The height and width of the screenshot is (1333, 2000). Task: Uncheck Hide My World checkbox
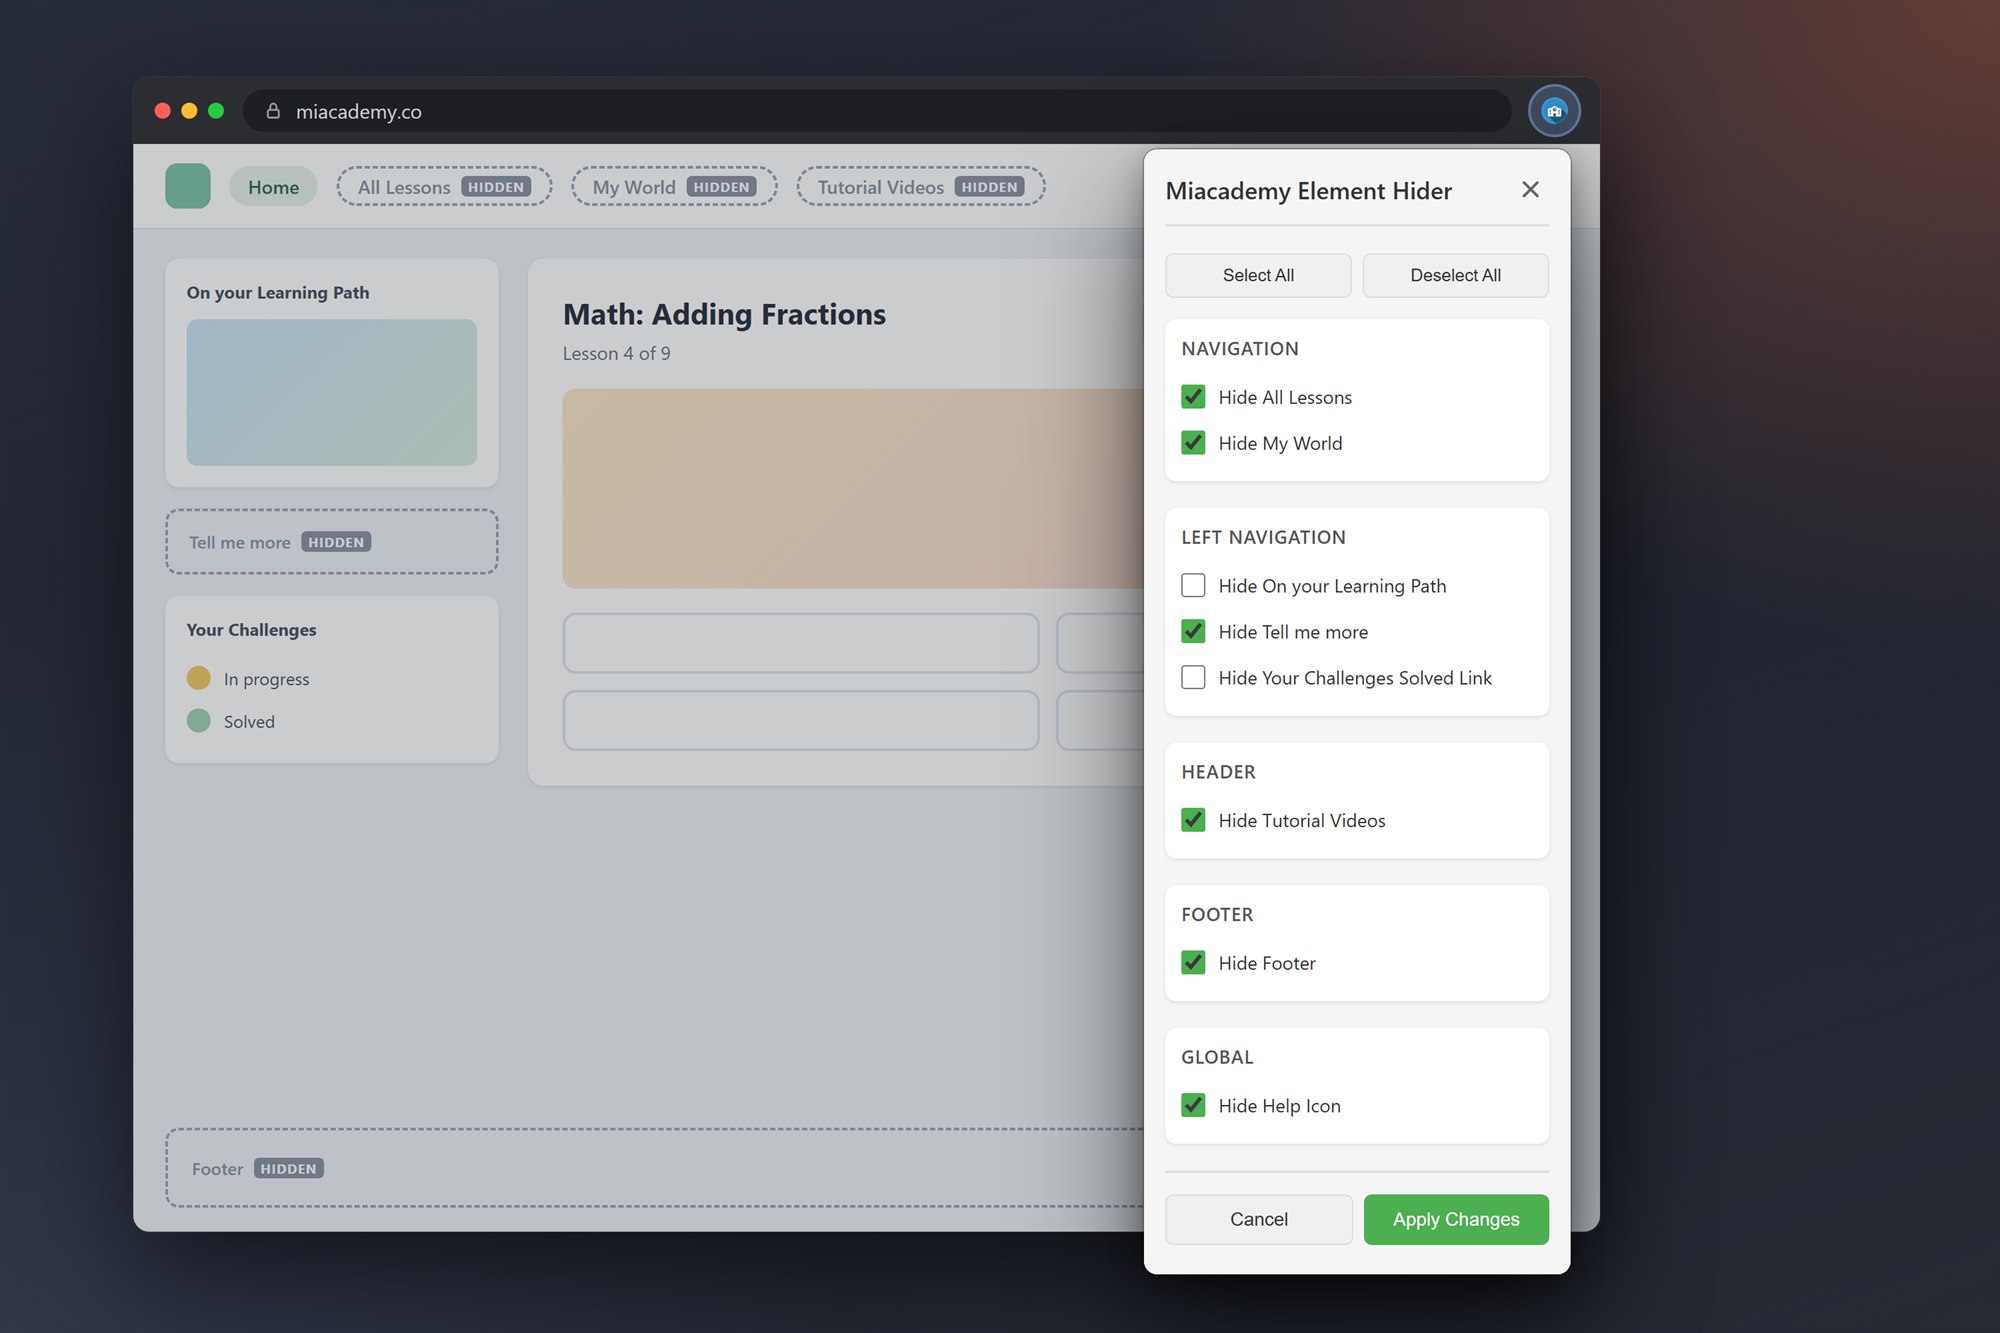[x=1193, y=443]
